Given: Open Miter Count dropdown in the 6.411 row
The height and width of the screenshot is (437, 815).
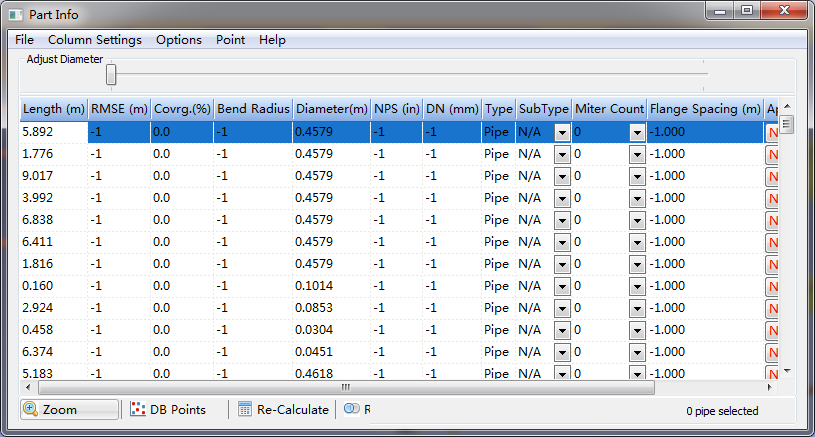Looking at the screenshot, I should pyautogui.click(x=637, y=243).
